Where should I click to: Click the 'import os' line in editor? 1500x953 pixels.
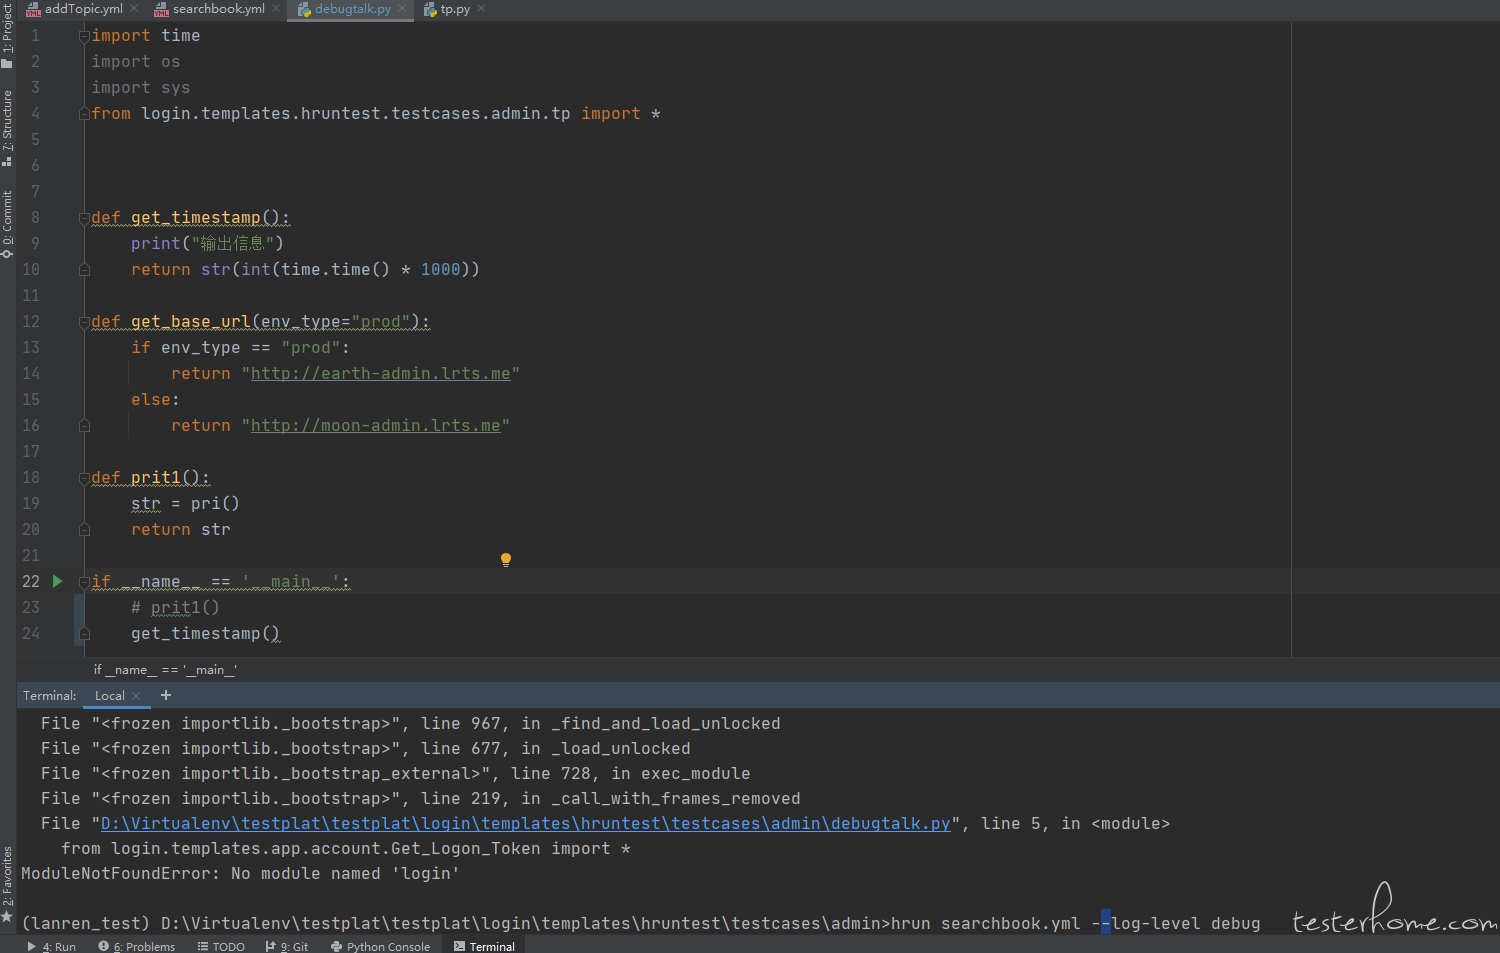click(135, 62)
